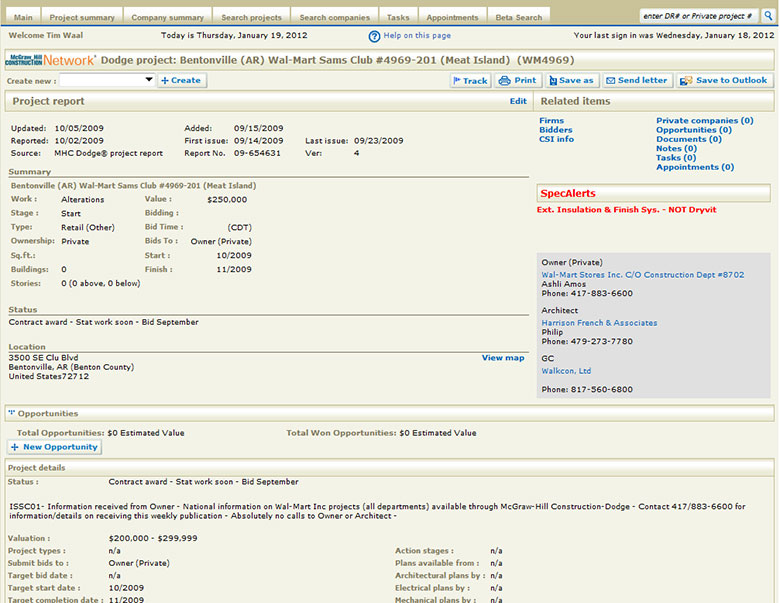
Task: Open the Main tab
Action: [23, 17]
